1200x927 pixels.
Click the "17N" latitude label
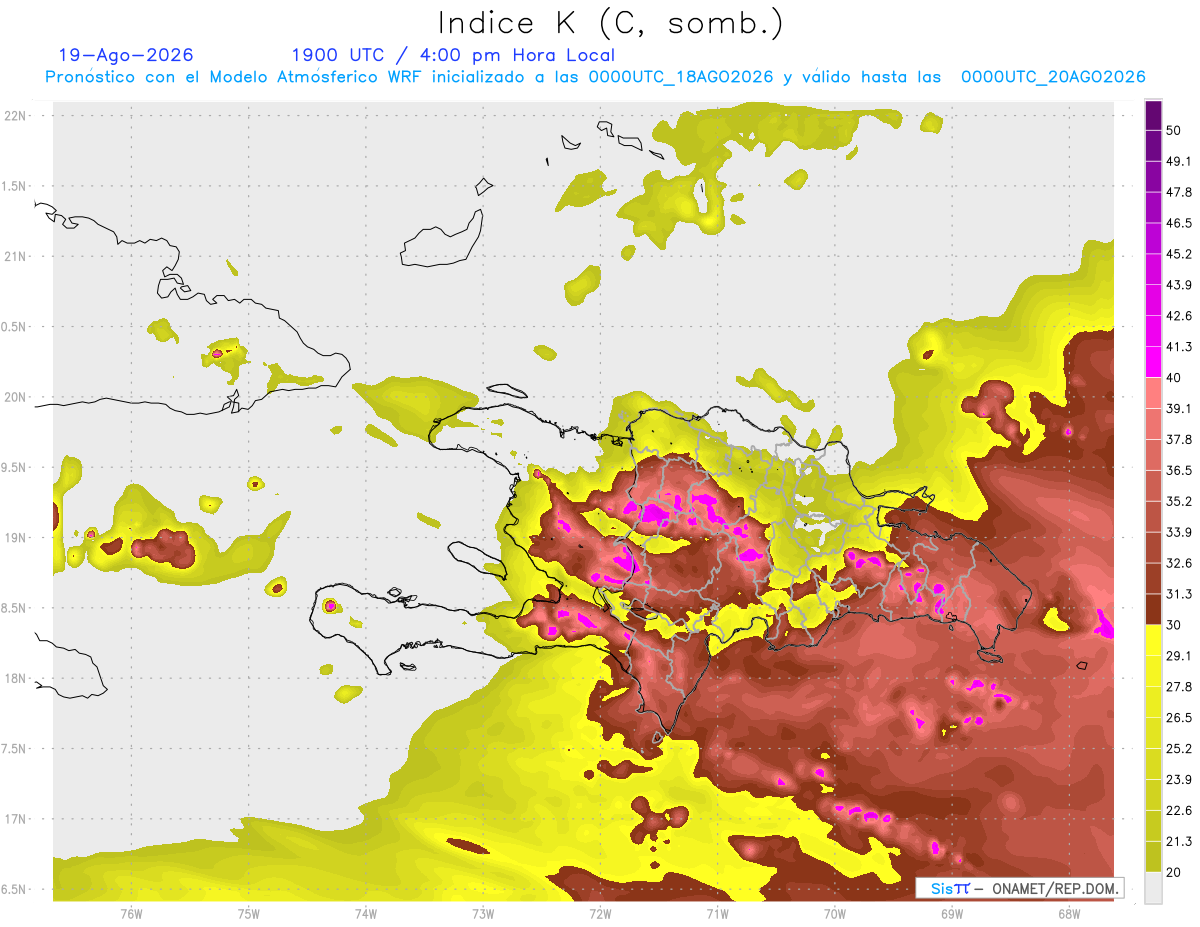(x=17, y=819)
